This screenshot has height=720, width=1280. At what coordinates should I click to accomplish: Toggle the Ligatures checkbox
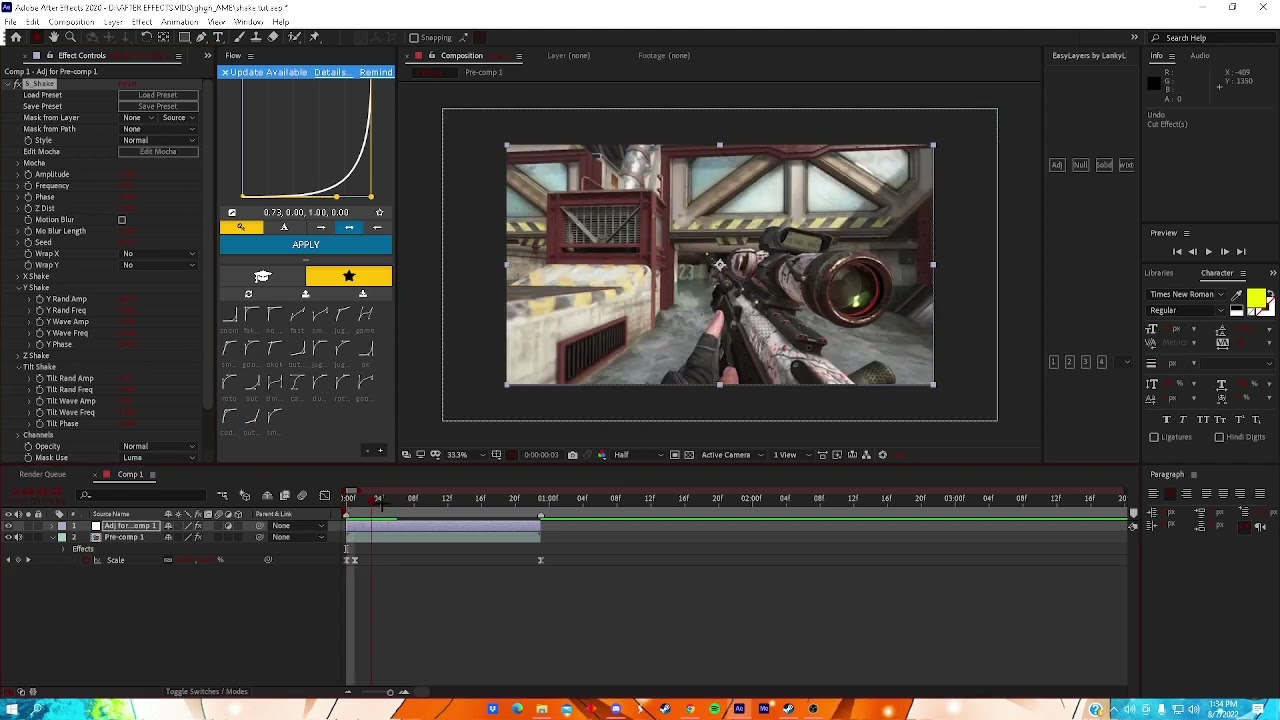[x=1154, y=437]
